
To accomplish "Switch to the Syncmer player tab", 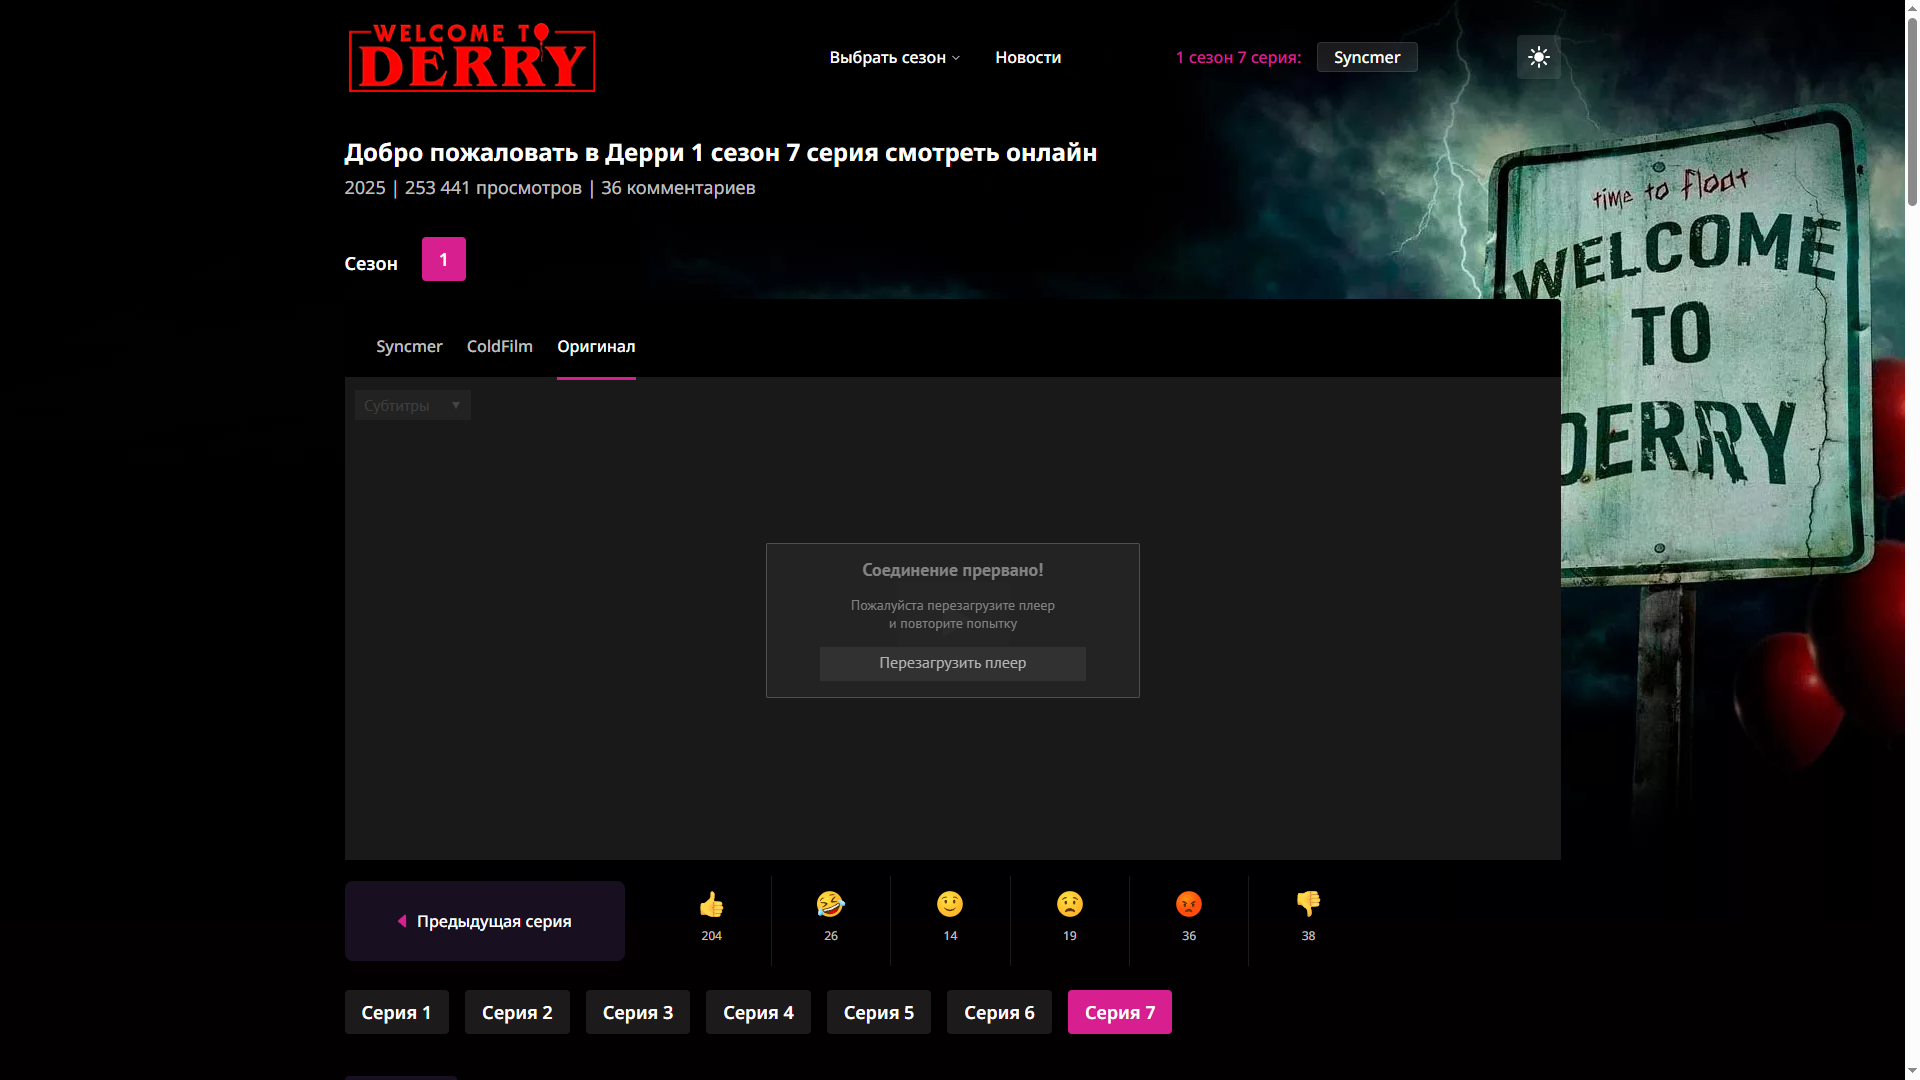I will pyautogui.click(x=409, y=346).
